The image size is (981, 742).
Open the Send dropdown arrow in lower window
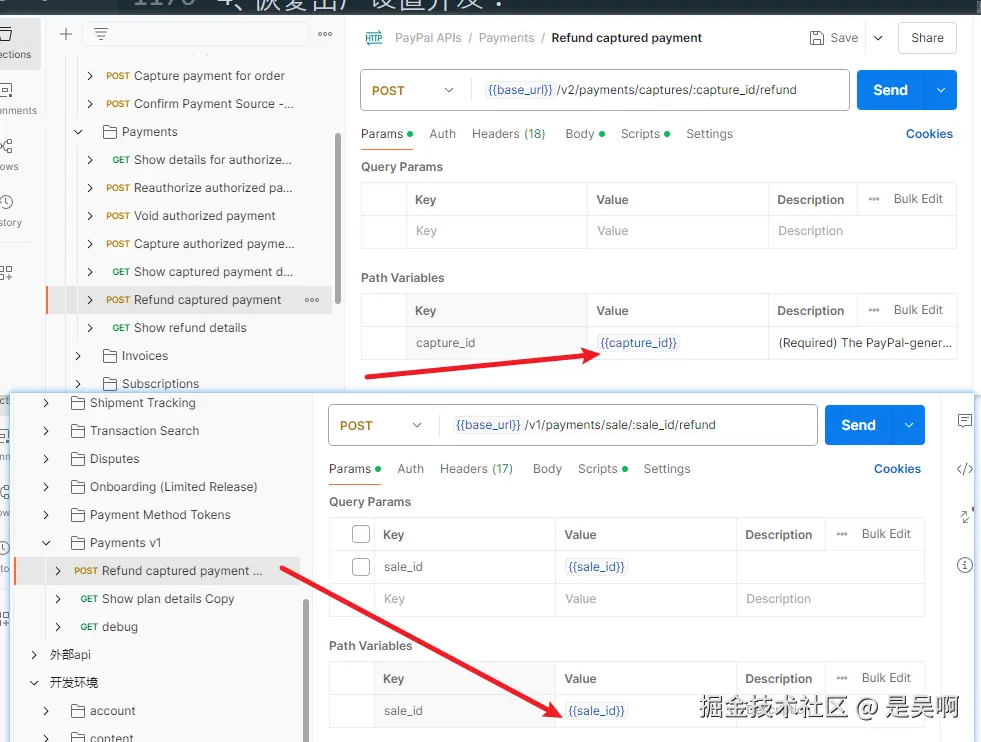click(908, 425)
